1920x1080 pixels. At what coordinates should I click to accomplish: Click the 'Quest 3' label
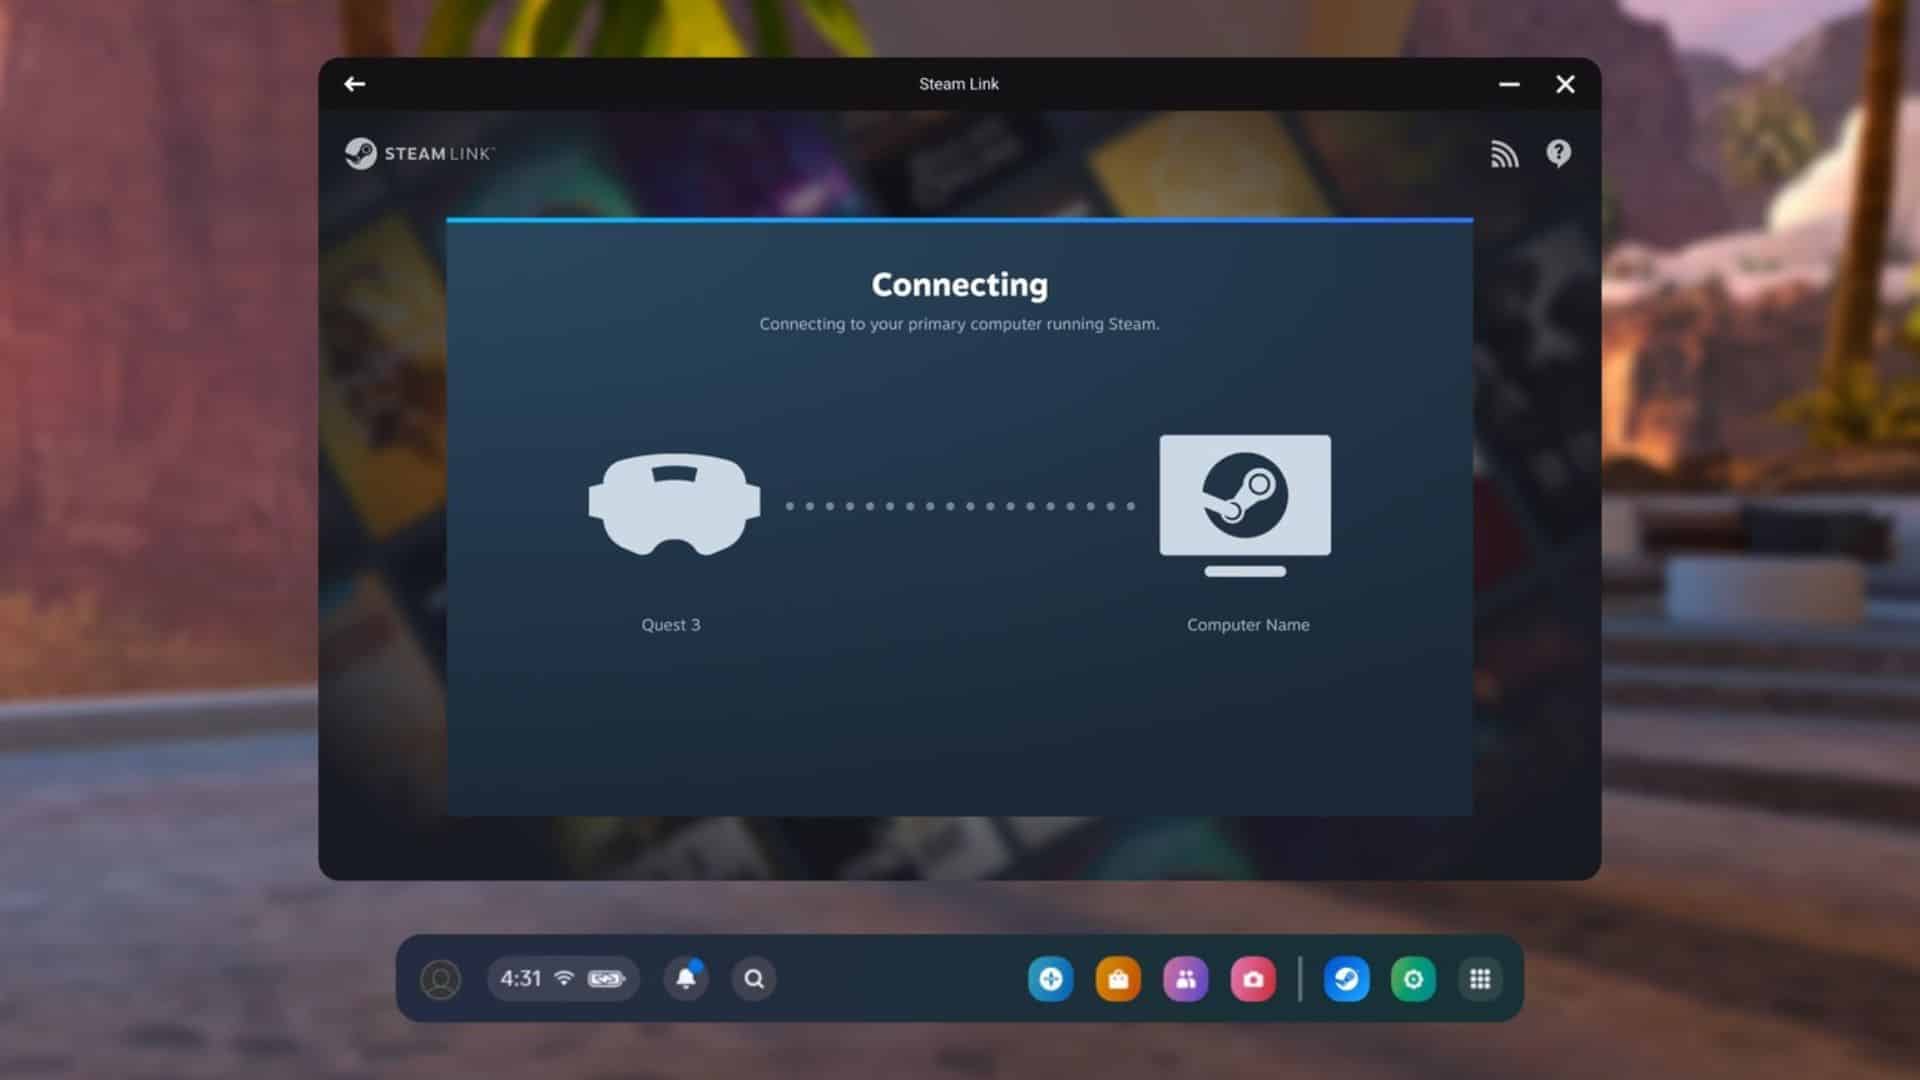pos(671,625)
